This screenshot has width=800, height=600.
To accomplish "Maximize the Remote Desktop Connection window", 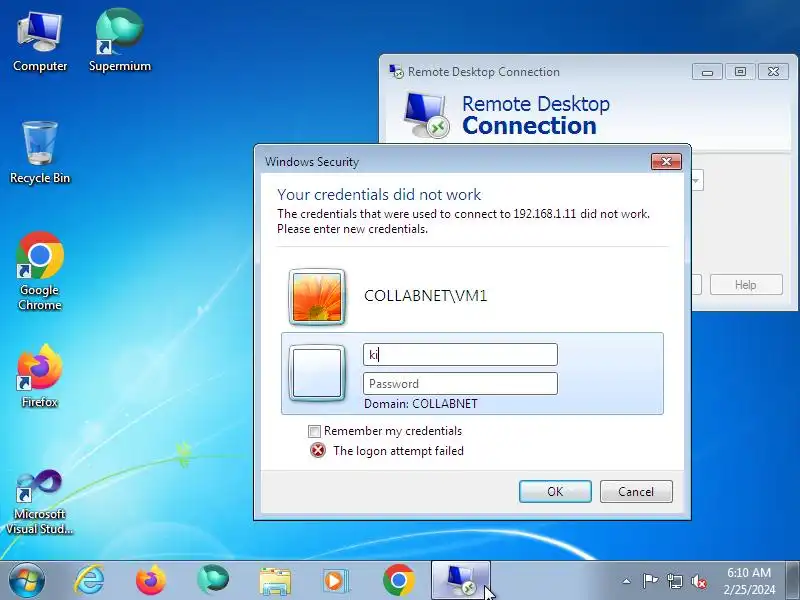I will 740,72.
